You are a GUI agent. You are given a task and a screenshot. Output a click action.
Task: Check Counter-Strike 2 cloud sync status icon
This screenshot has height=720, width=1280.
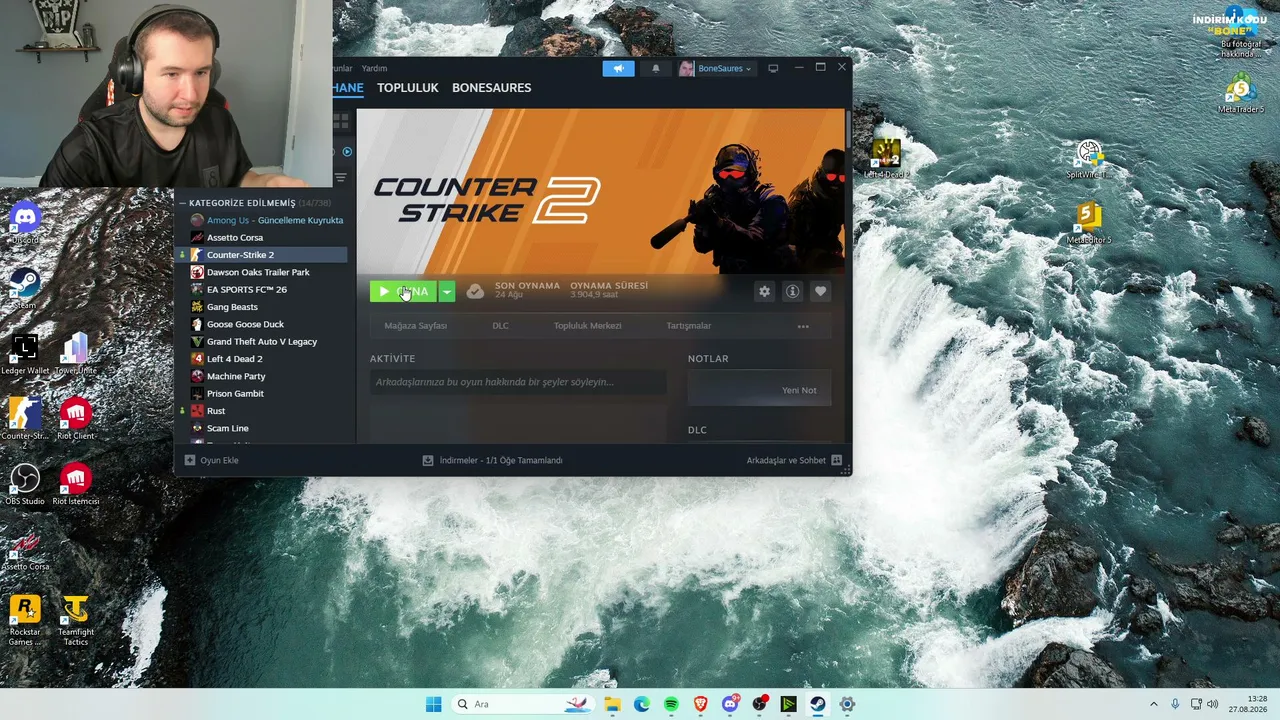coord(476,291)
